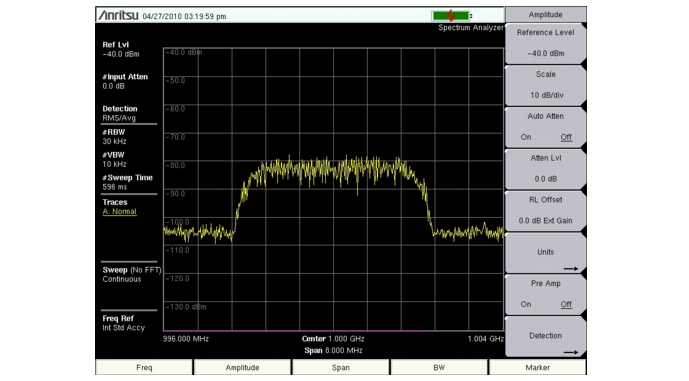
Task: Turn Pre Amp On
Action: (526, 304)
